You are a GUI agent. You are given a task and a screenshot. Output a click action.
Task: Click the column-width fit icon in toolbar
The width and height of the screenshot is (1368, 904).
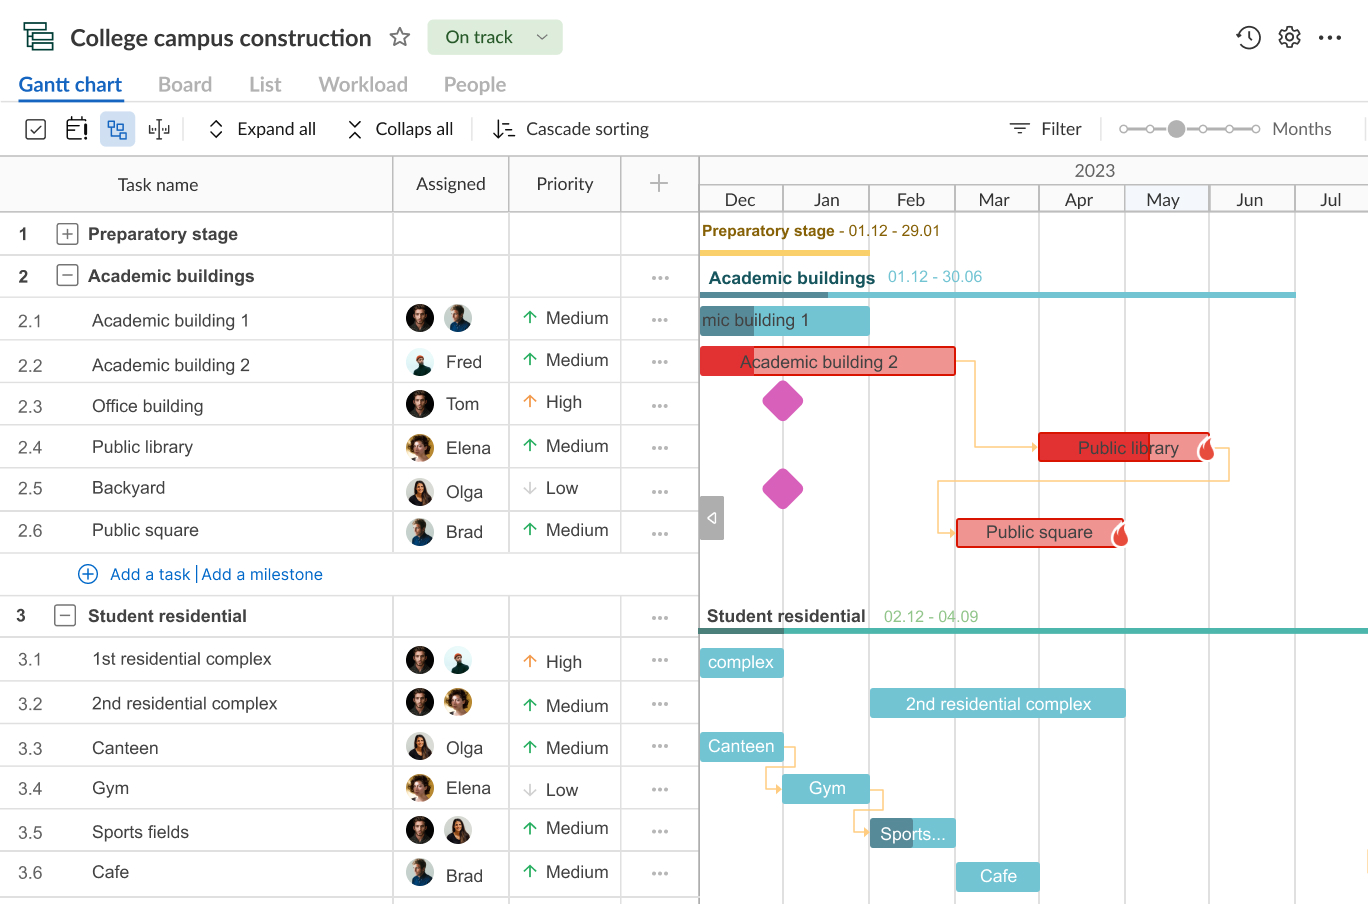click(159, 129)
